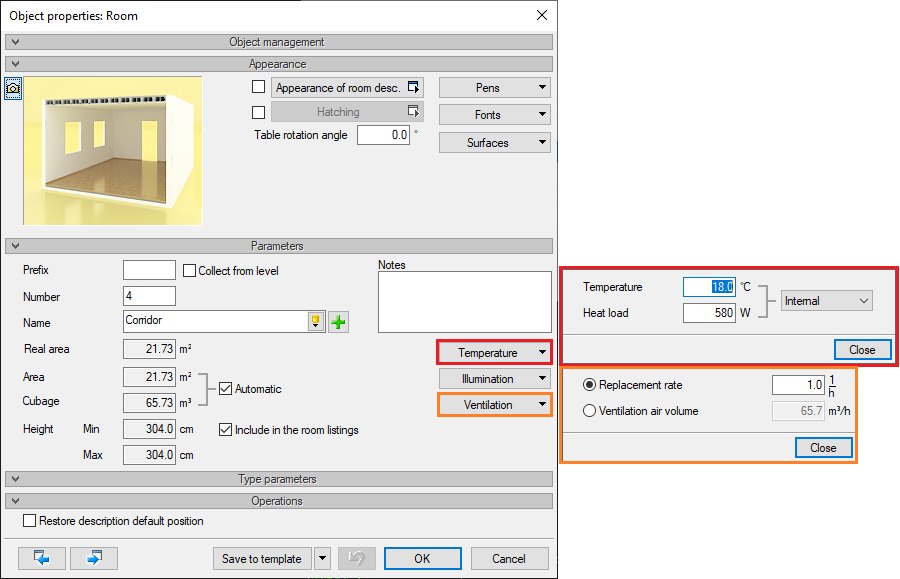Viewport: 900px width, 579px height.
Task: Collapse the Parameters section header
Action: (x=279, y=246)
